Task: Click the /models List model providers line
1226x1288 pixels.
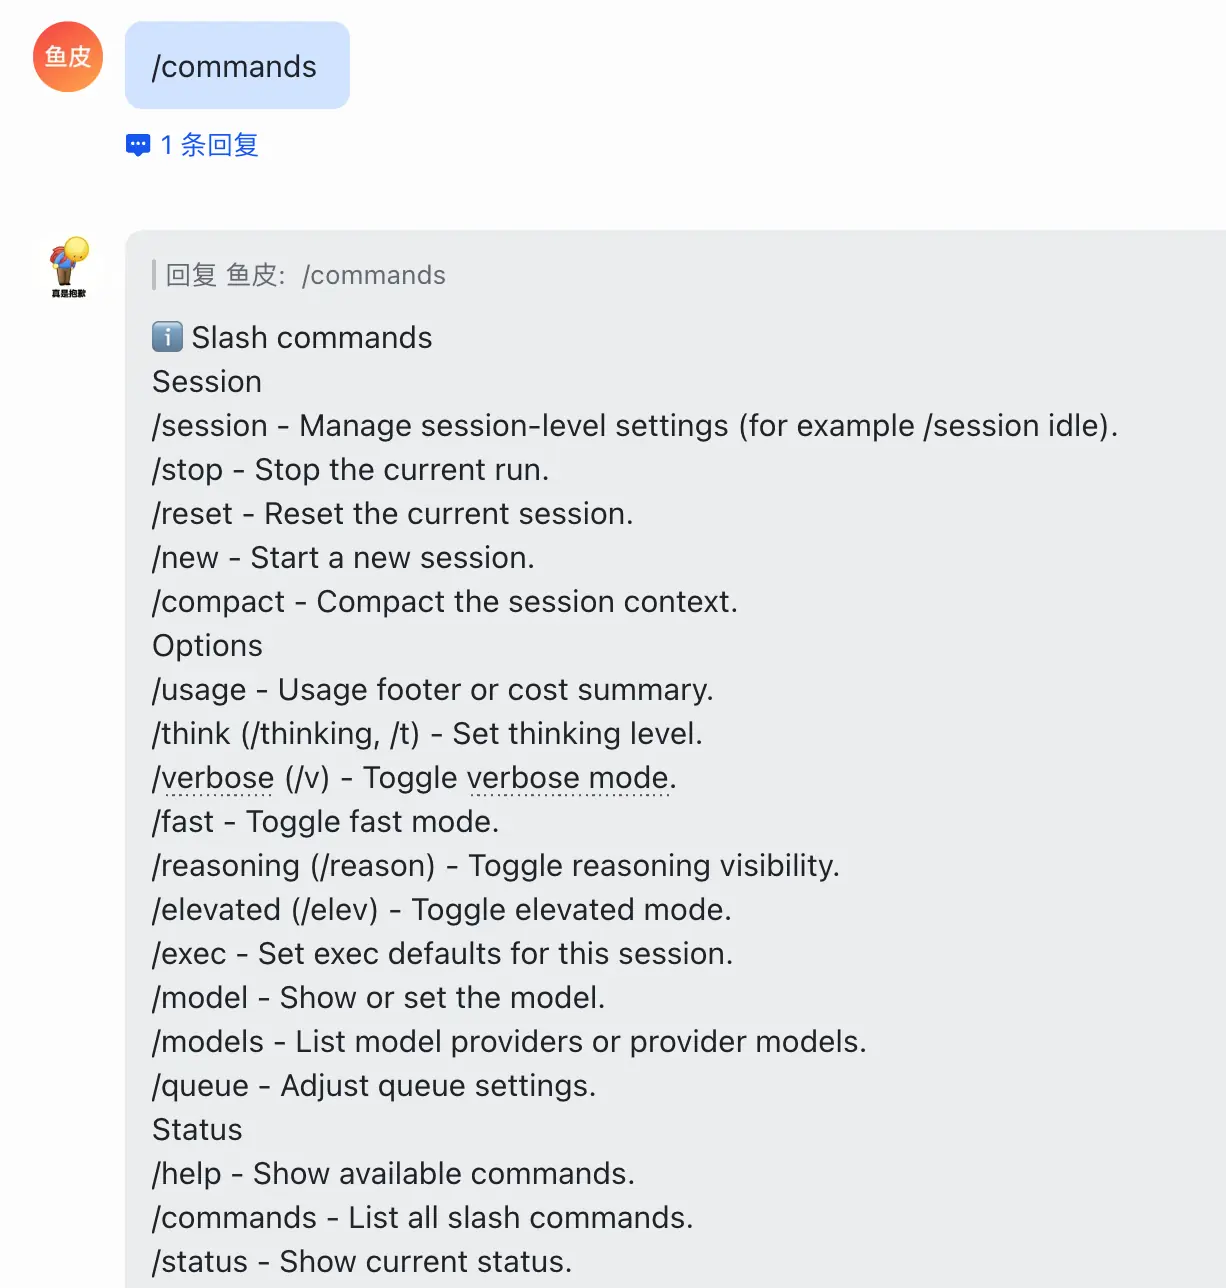Action: pyautogui.click(x=509, y=1042)
